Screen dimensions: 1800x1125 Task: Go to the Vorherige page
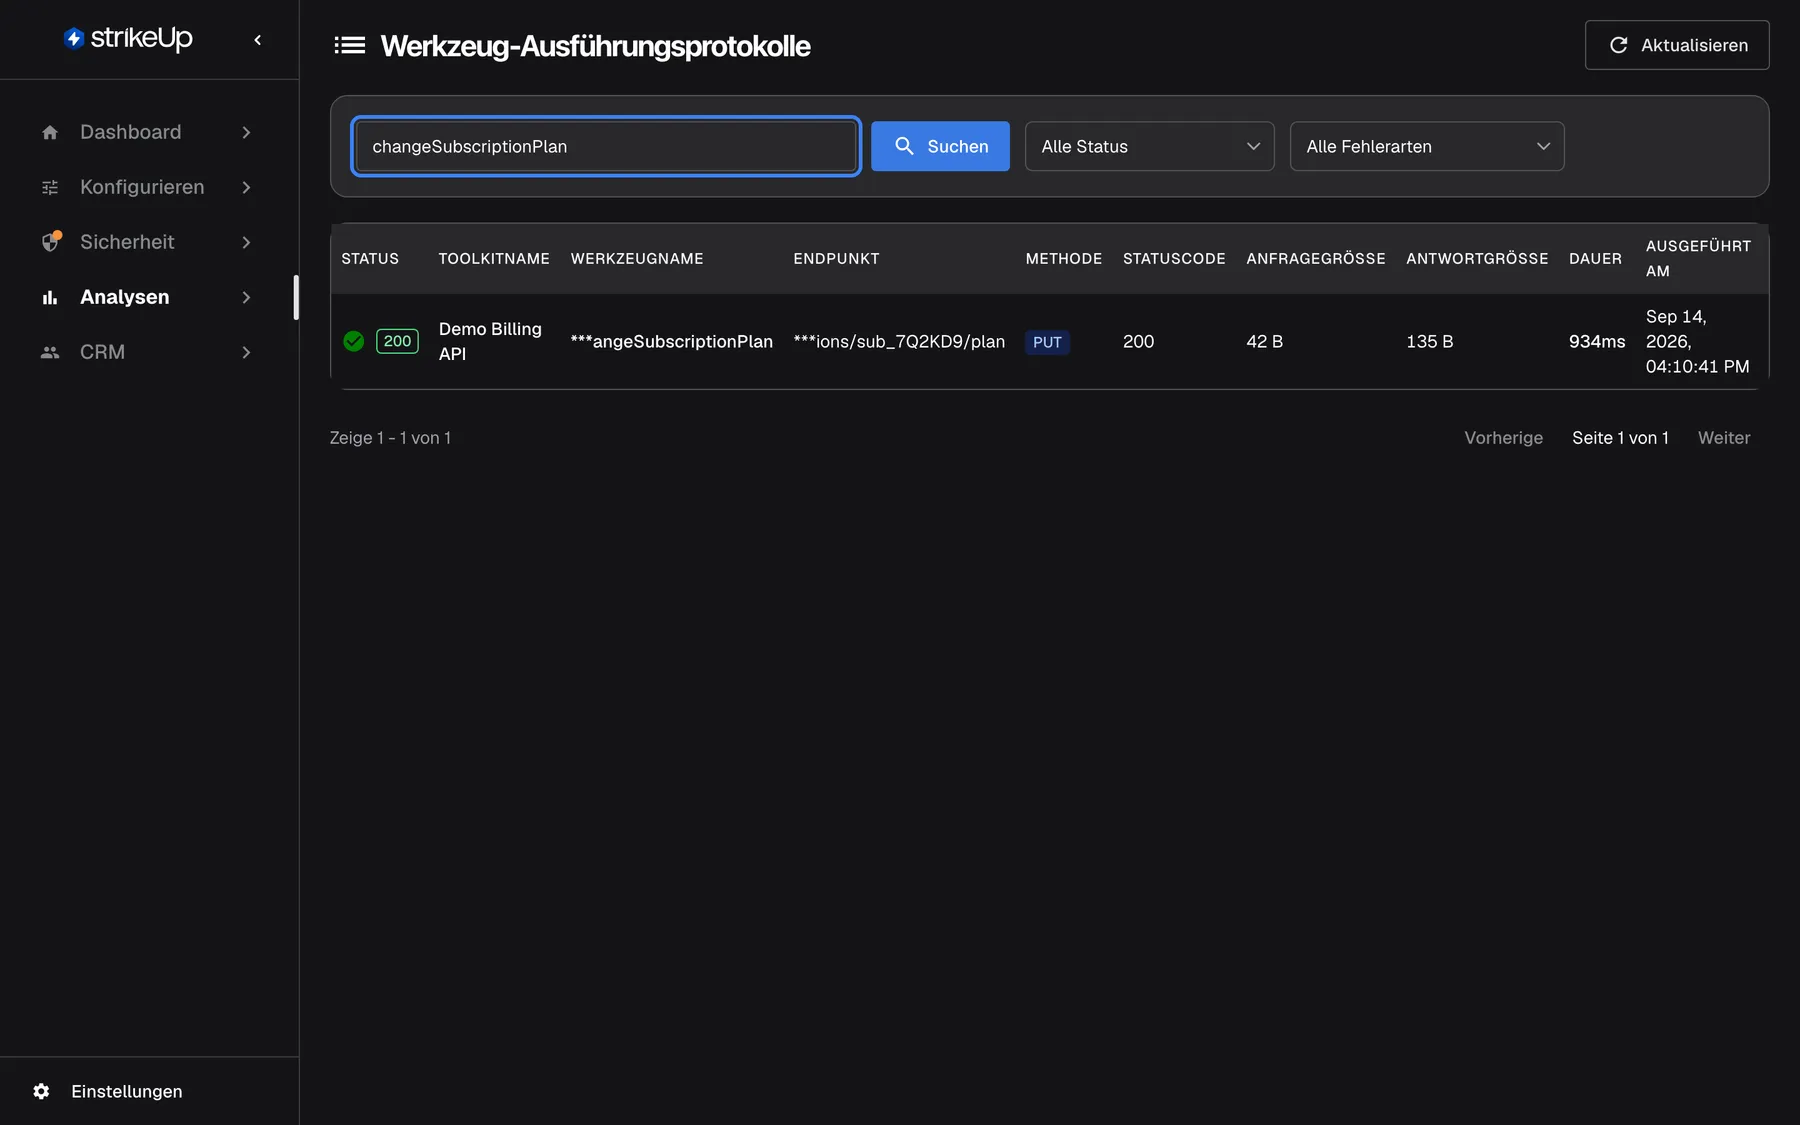(1503, 438)
